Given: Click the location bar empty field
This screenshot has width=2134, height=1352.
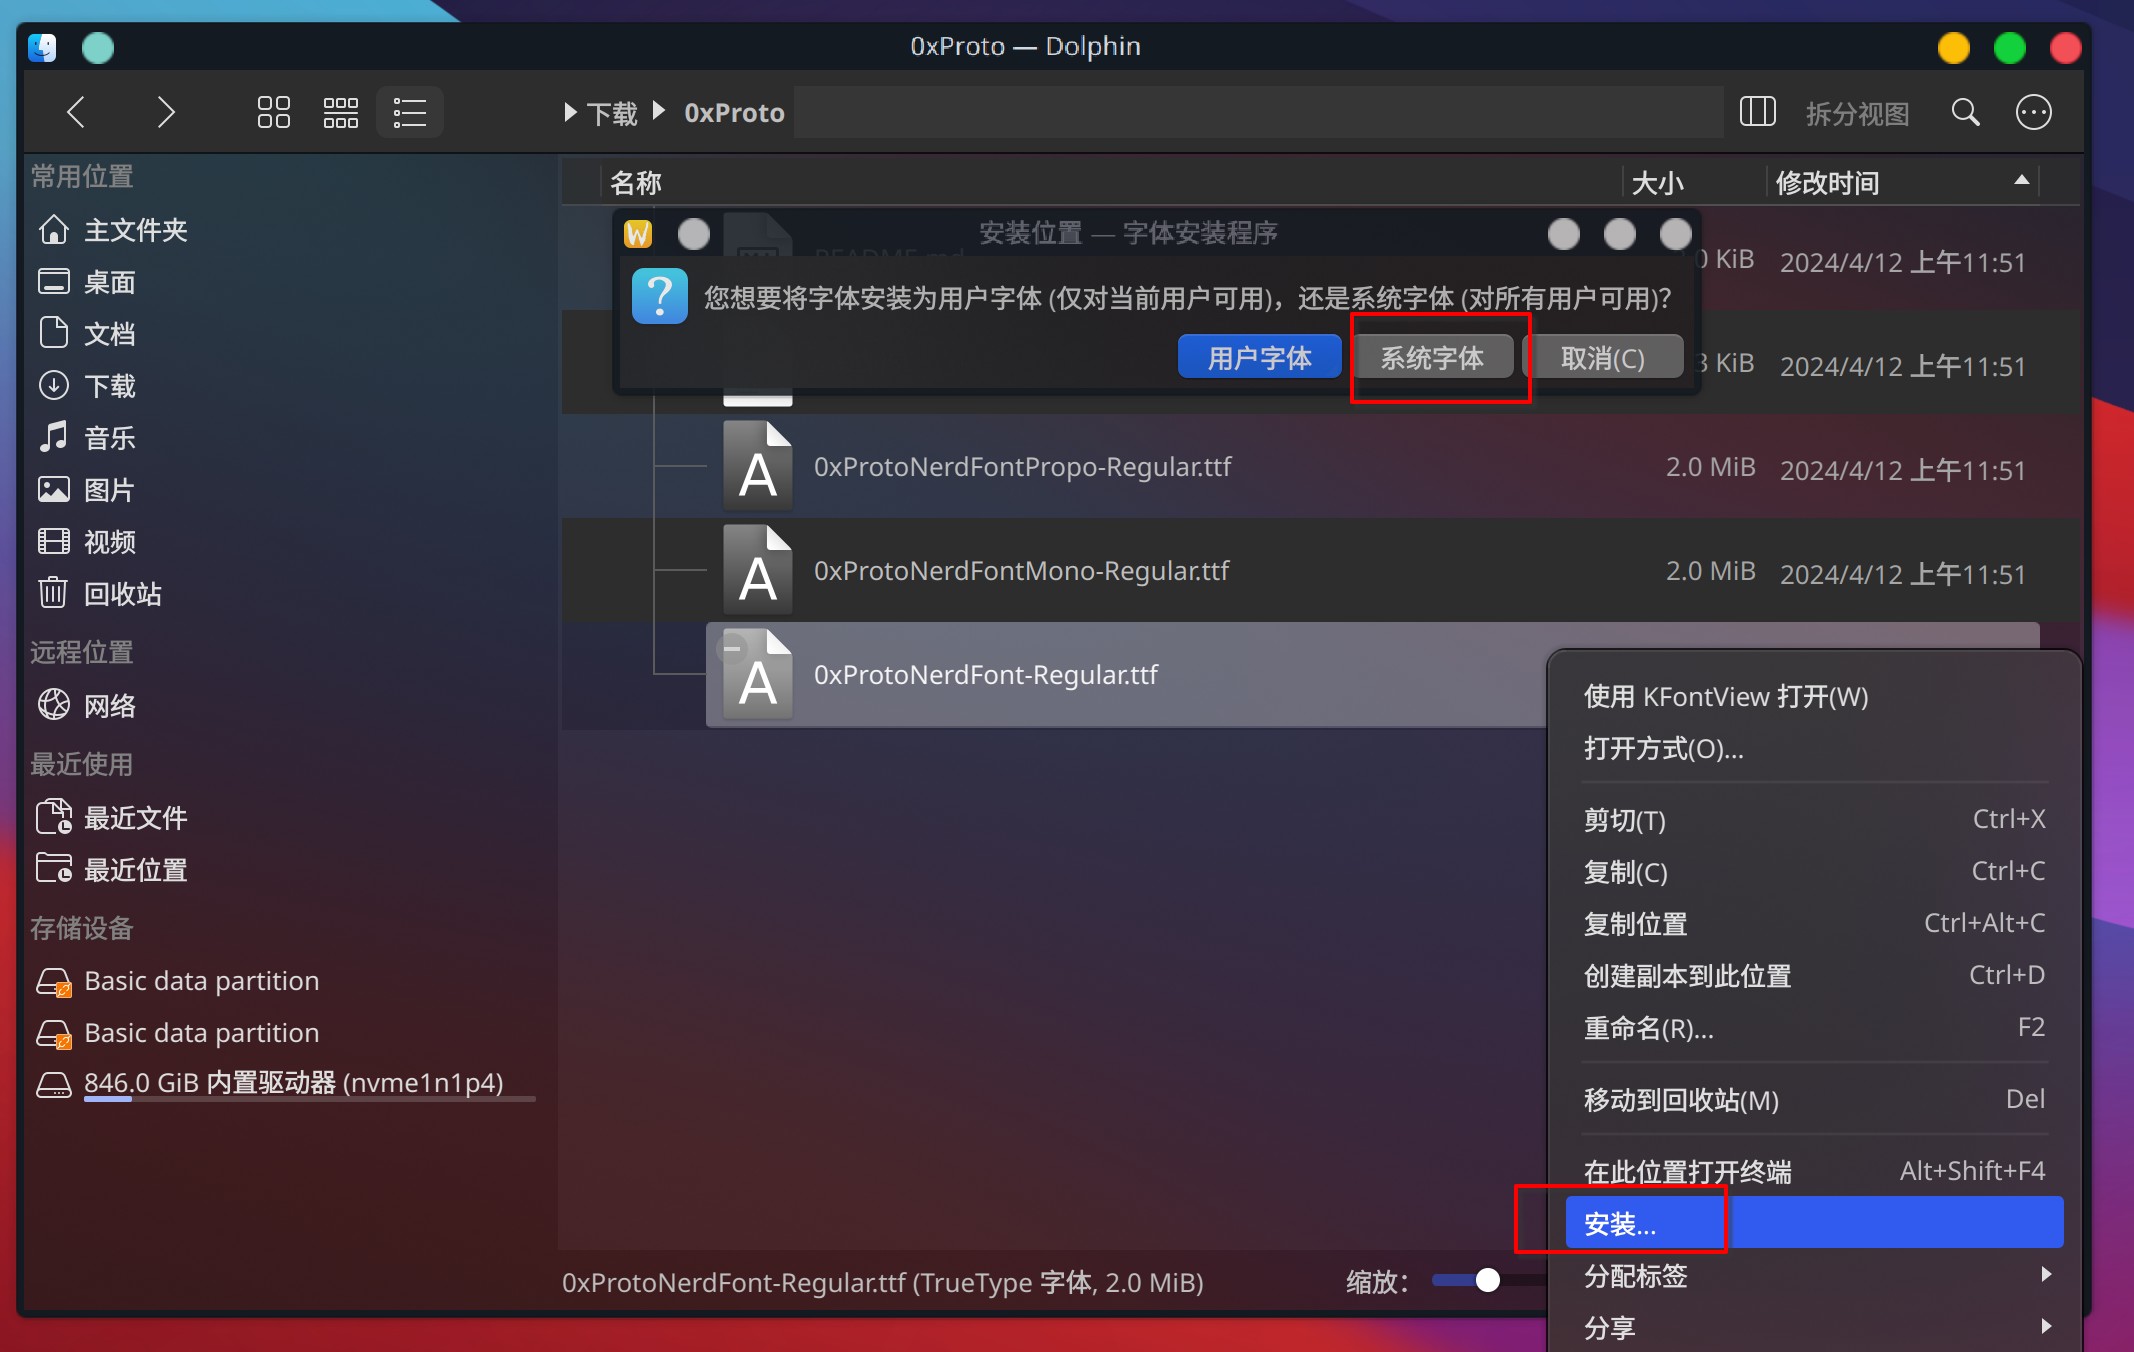Looking at the screenshot, I should point(1258,112).
